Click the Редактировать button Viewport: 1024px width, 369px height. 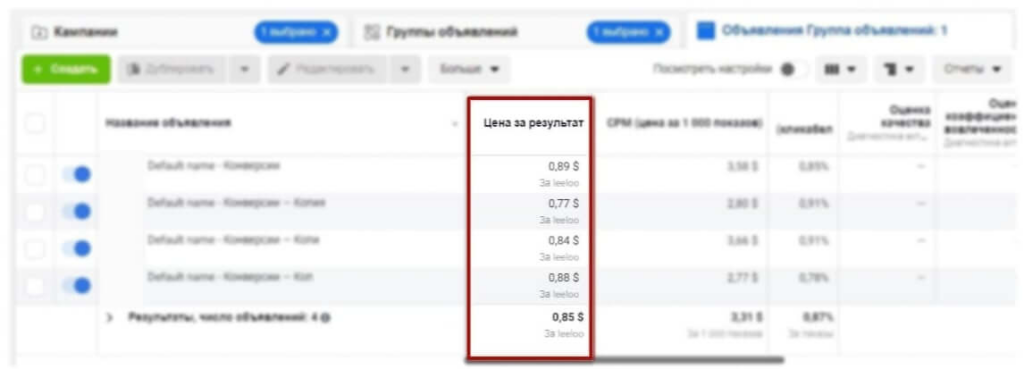point(328,69)
